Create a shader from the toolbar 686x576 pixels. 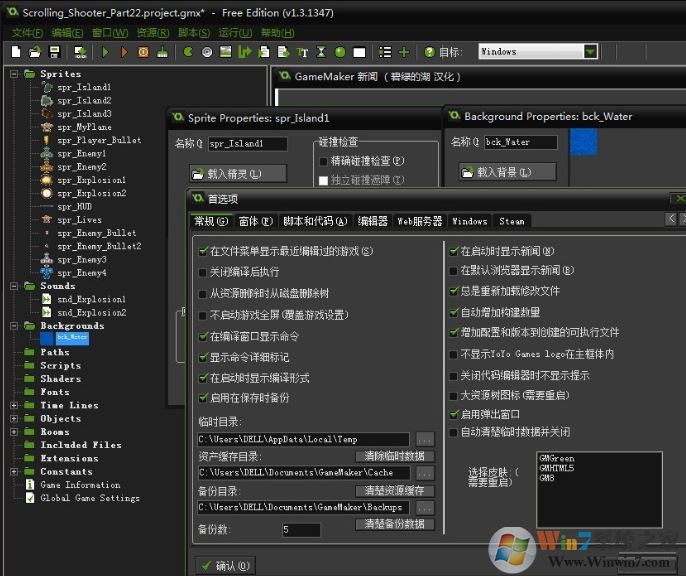coord(283,52)
